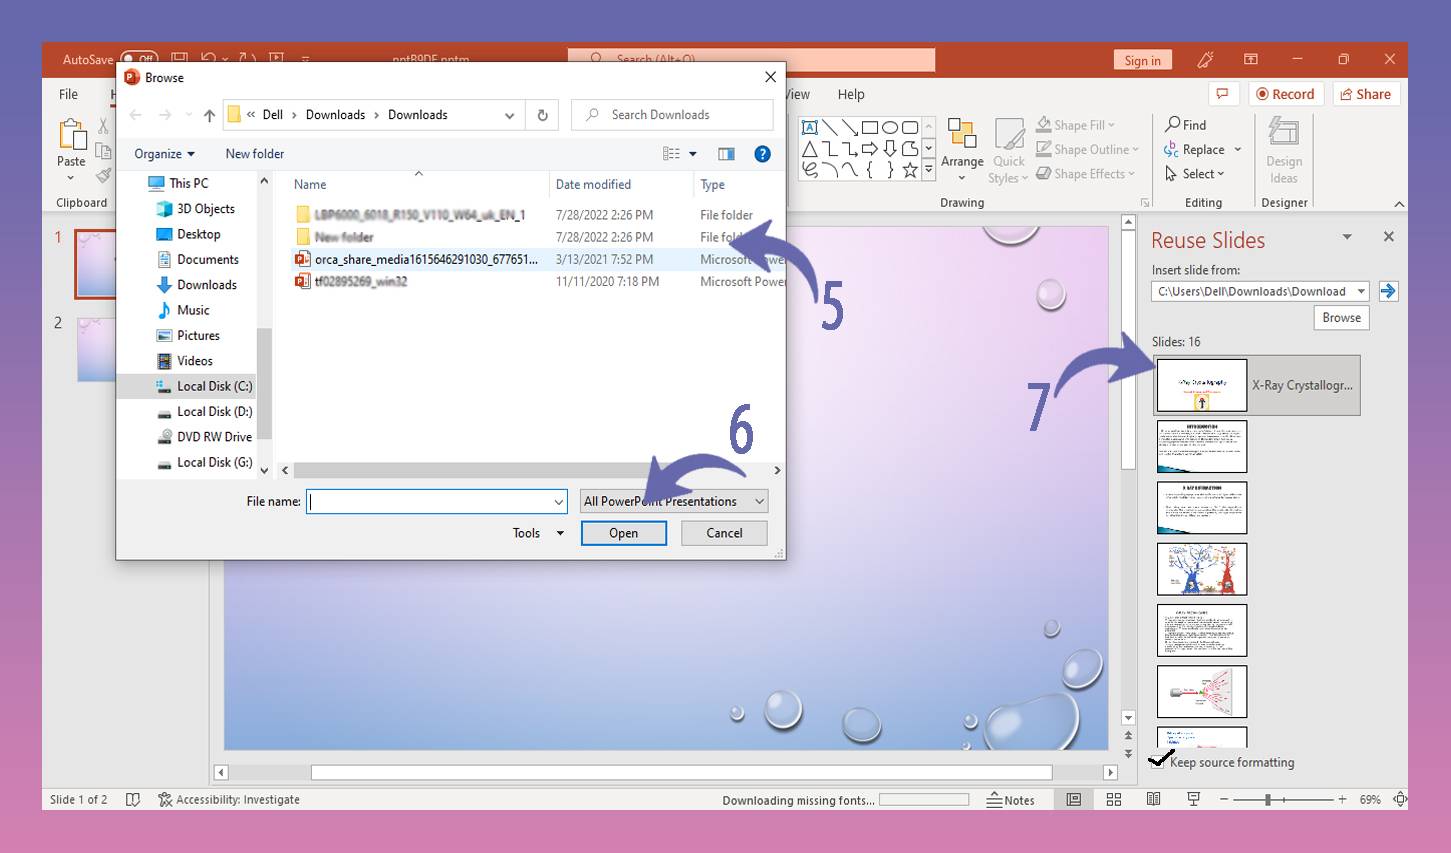Expand the shapes gallery More arrow
Screen dimensions: 1451x853
click(x=929, y=170)
